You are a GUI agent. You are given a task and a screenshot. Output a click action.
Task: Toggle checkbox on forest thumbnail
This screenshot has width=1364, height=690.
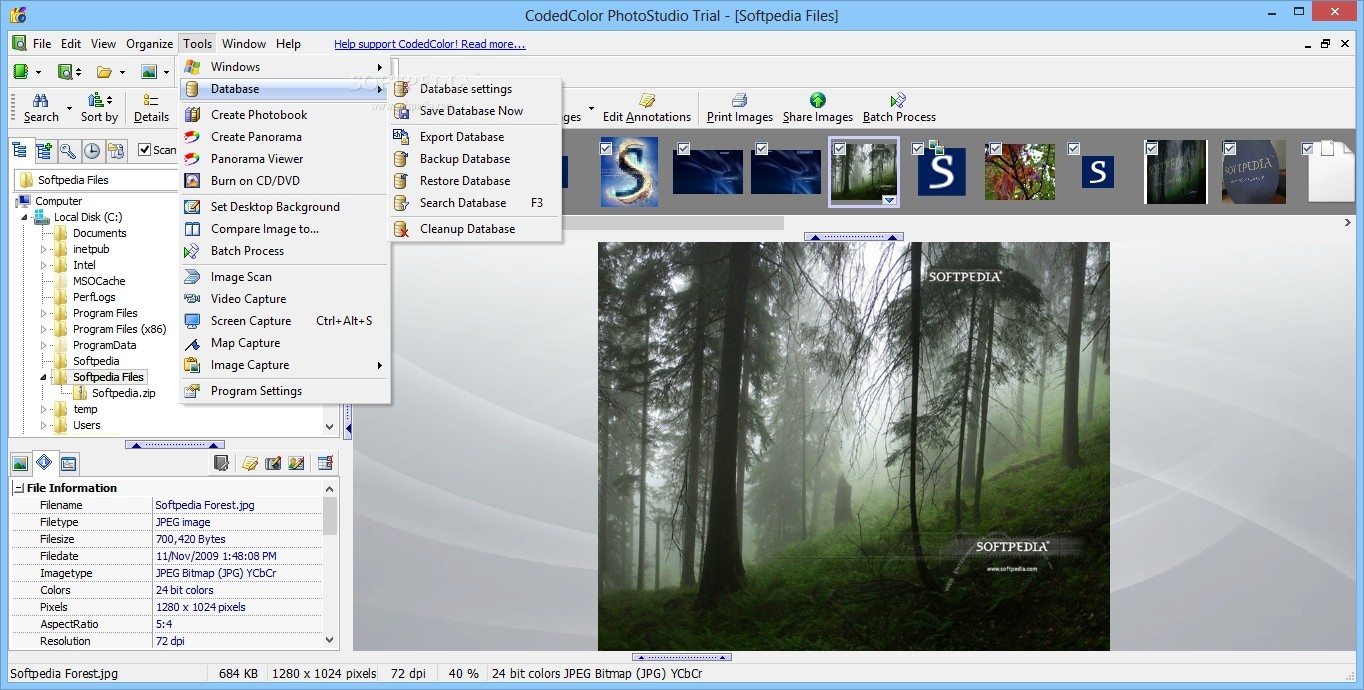tap(840, 148)
